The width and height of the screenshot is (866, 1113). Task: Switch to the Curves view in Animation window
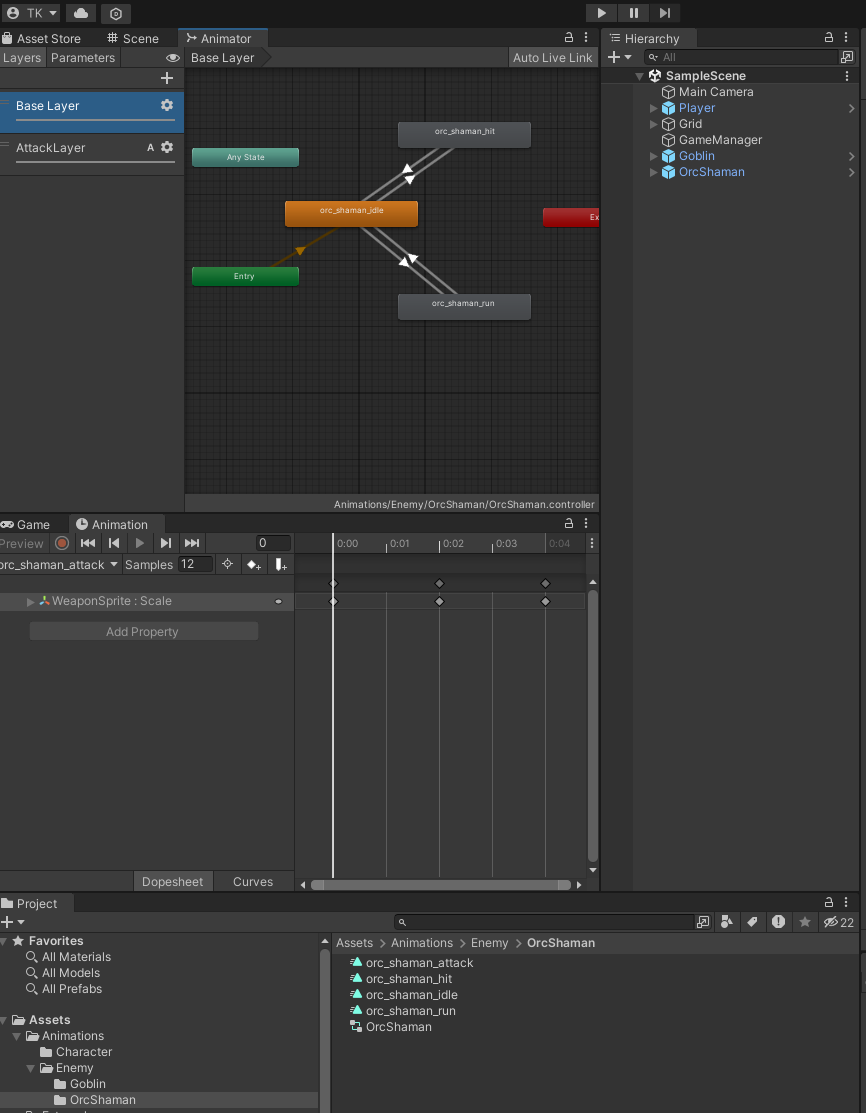(x=253, y=881)
